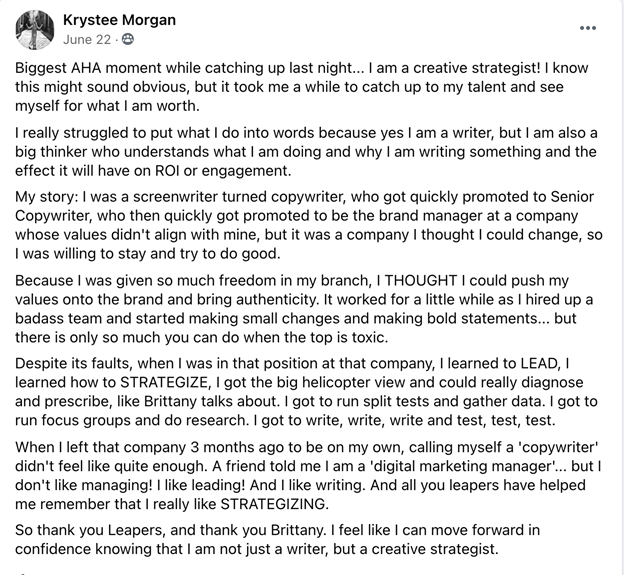624x575 pixels.
Task: Click the paragraph starting 'Biggest AHA moment'
Action: pos(301,87)
